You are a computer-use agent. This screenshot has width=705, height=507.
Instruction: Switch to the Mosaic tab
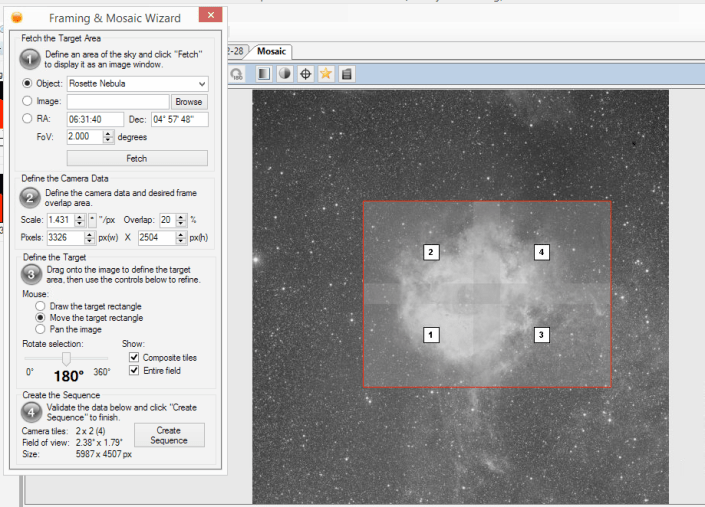coord(270,50)
